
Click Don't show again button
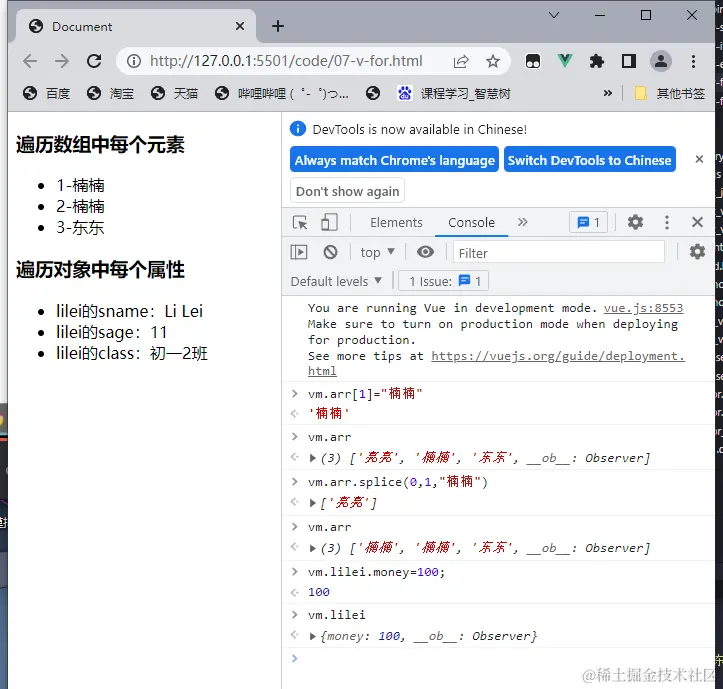pos(347,190)
